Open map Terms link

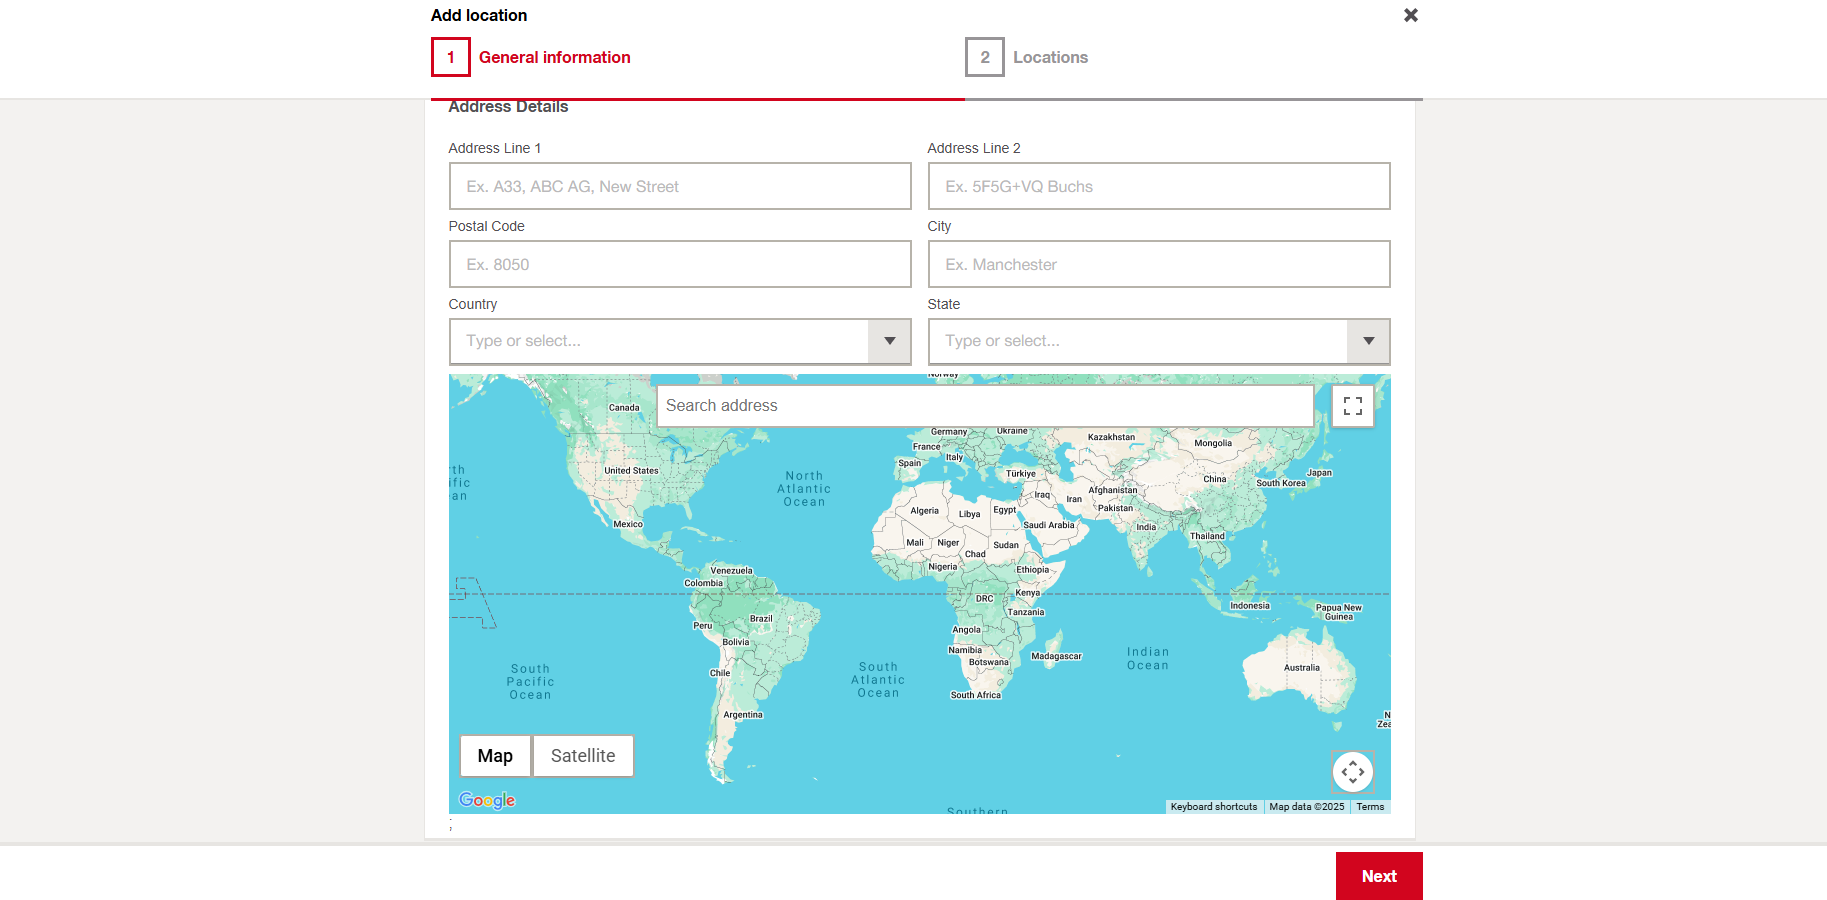(x=1370, y=807)
